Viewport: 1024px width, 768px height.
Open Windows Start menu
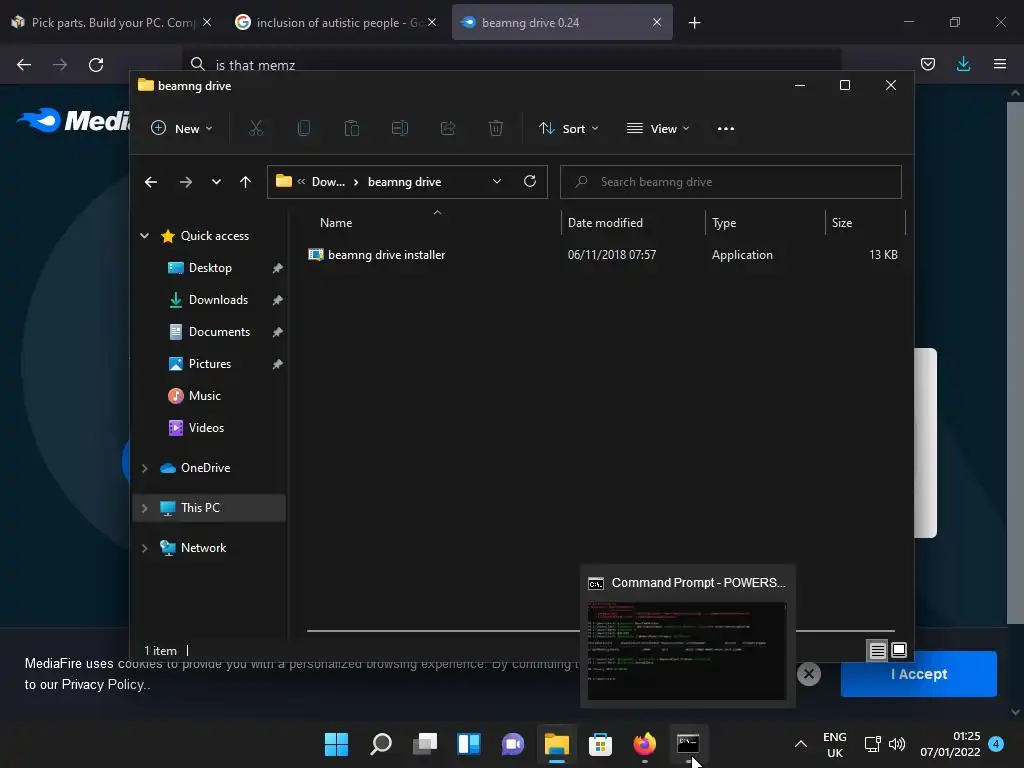tap(336, 744)
